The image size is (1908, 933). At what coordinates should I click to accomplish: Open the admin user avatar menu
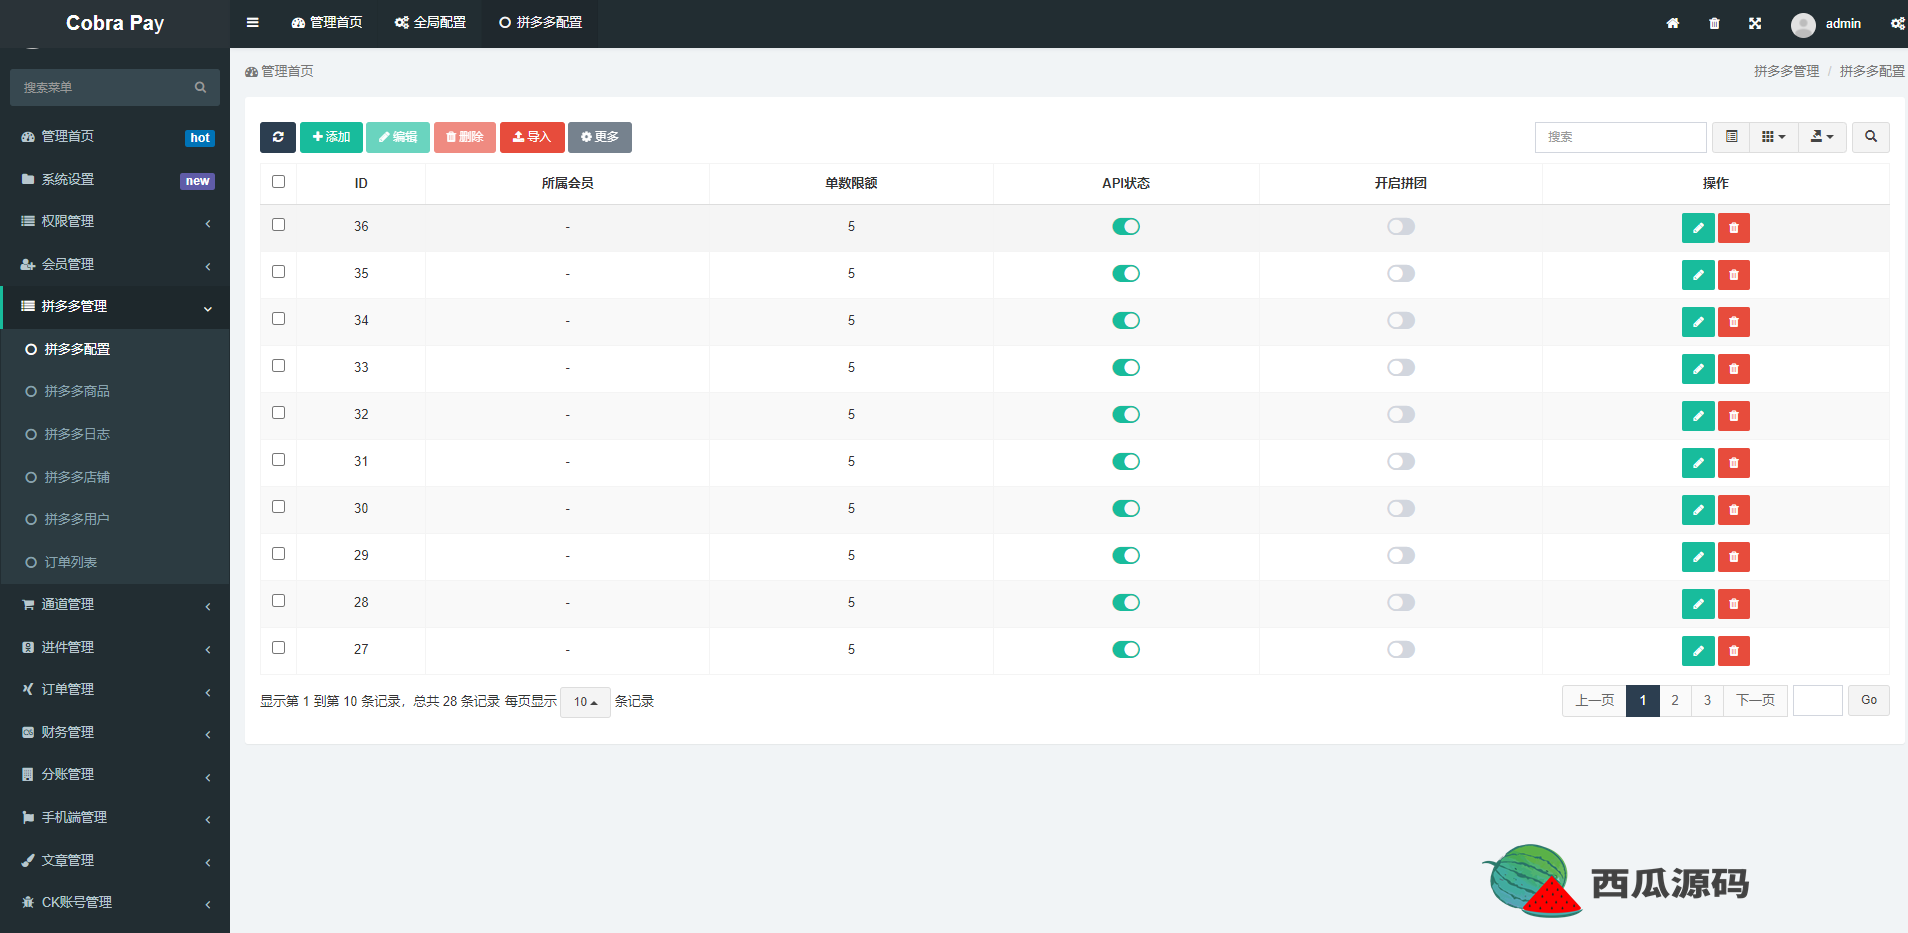click(1826, 24)
